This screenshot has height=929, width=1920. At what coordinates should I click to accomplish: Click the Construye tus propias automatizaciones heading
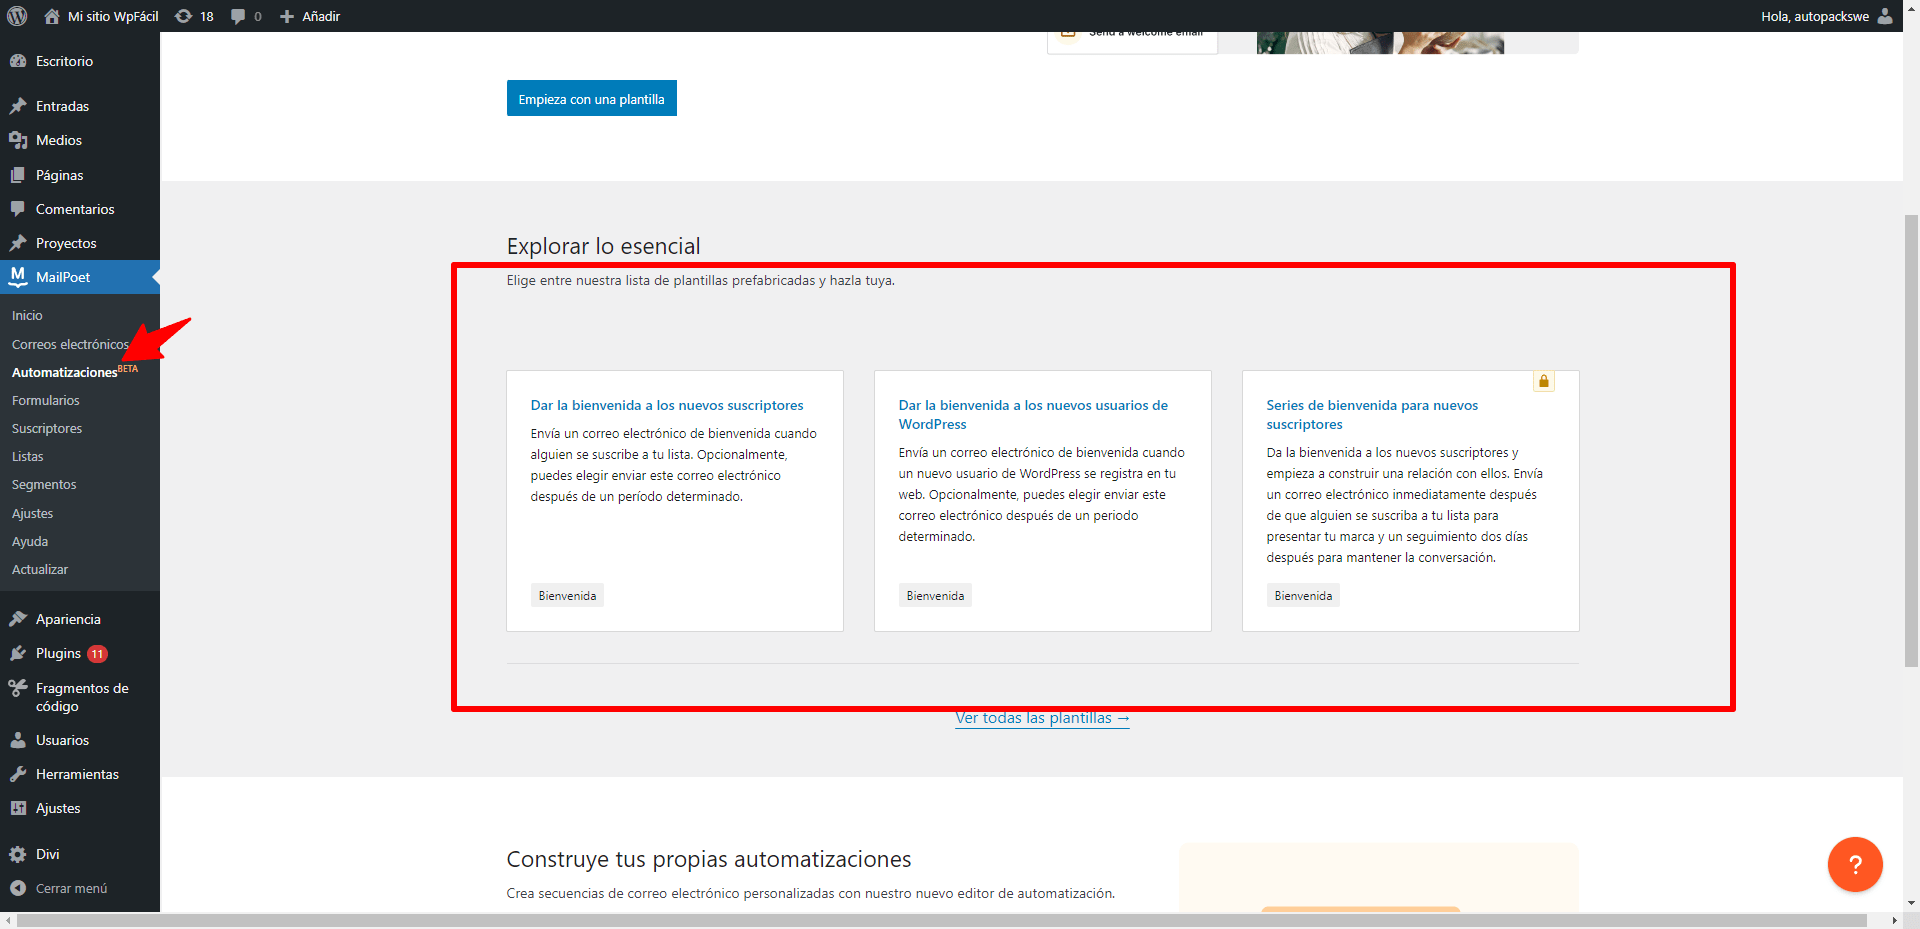[x=709, y=859]
